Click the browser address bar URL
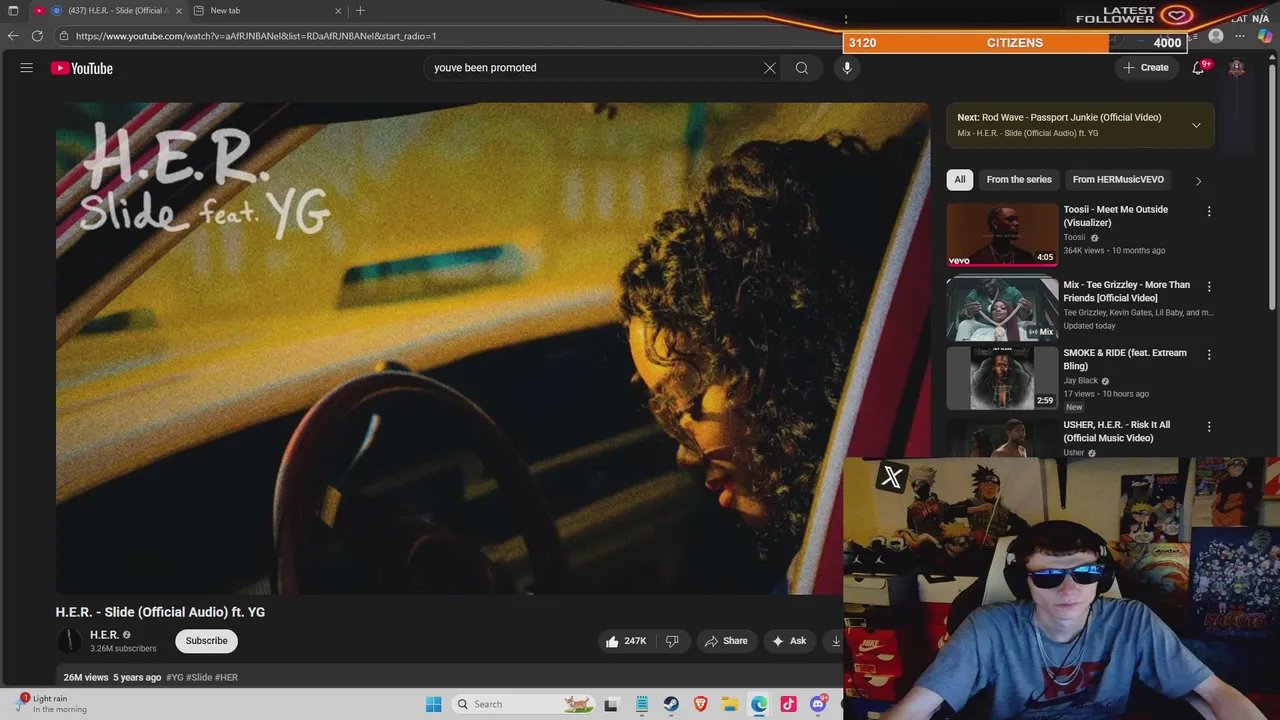Screen dimensions: 1280x720 pos(256,36)
